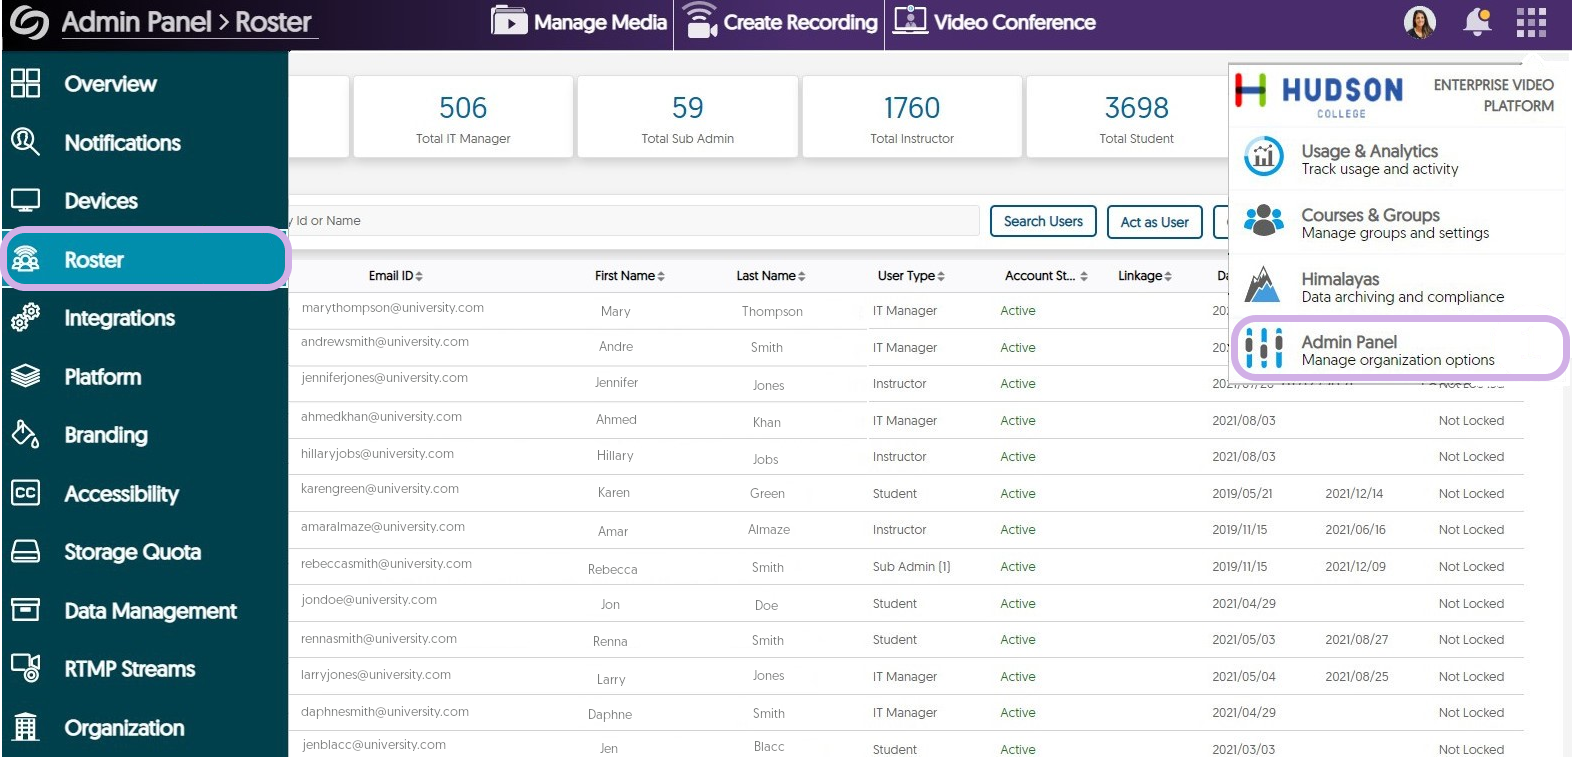
Task: Click the Accessibility CC icon
Action: 25,493
